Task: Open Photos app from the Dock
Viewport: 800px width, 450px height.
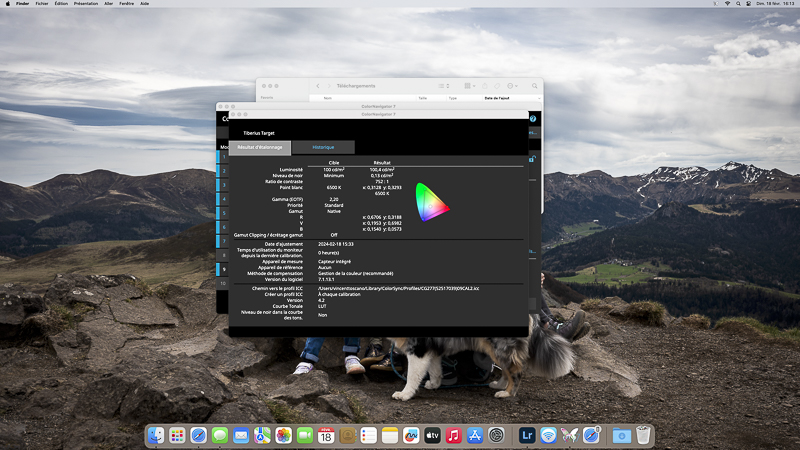Action: click(x=283, y=436)
